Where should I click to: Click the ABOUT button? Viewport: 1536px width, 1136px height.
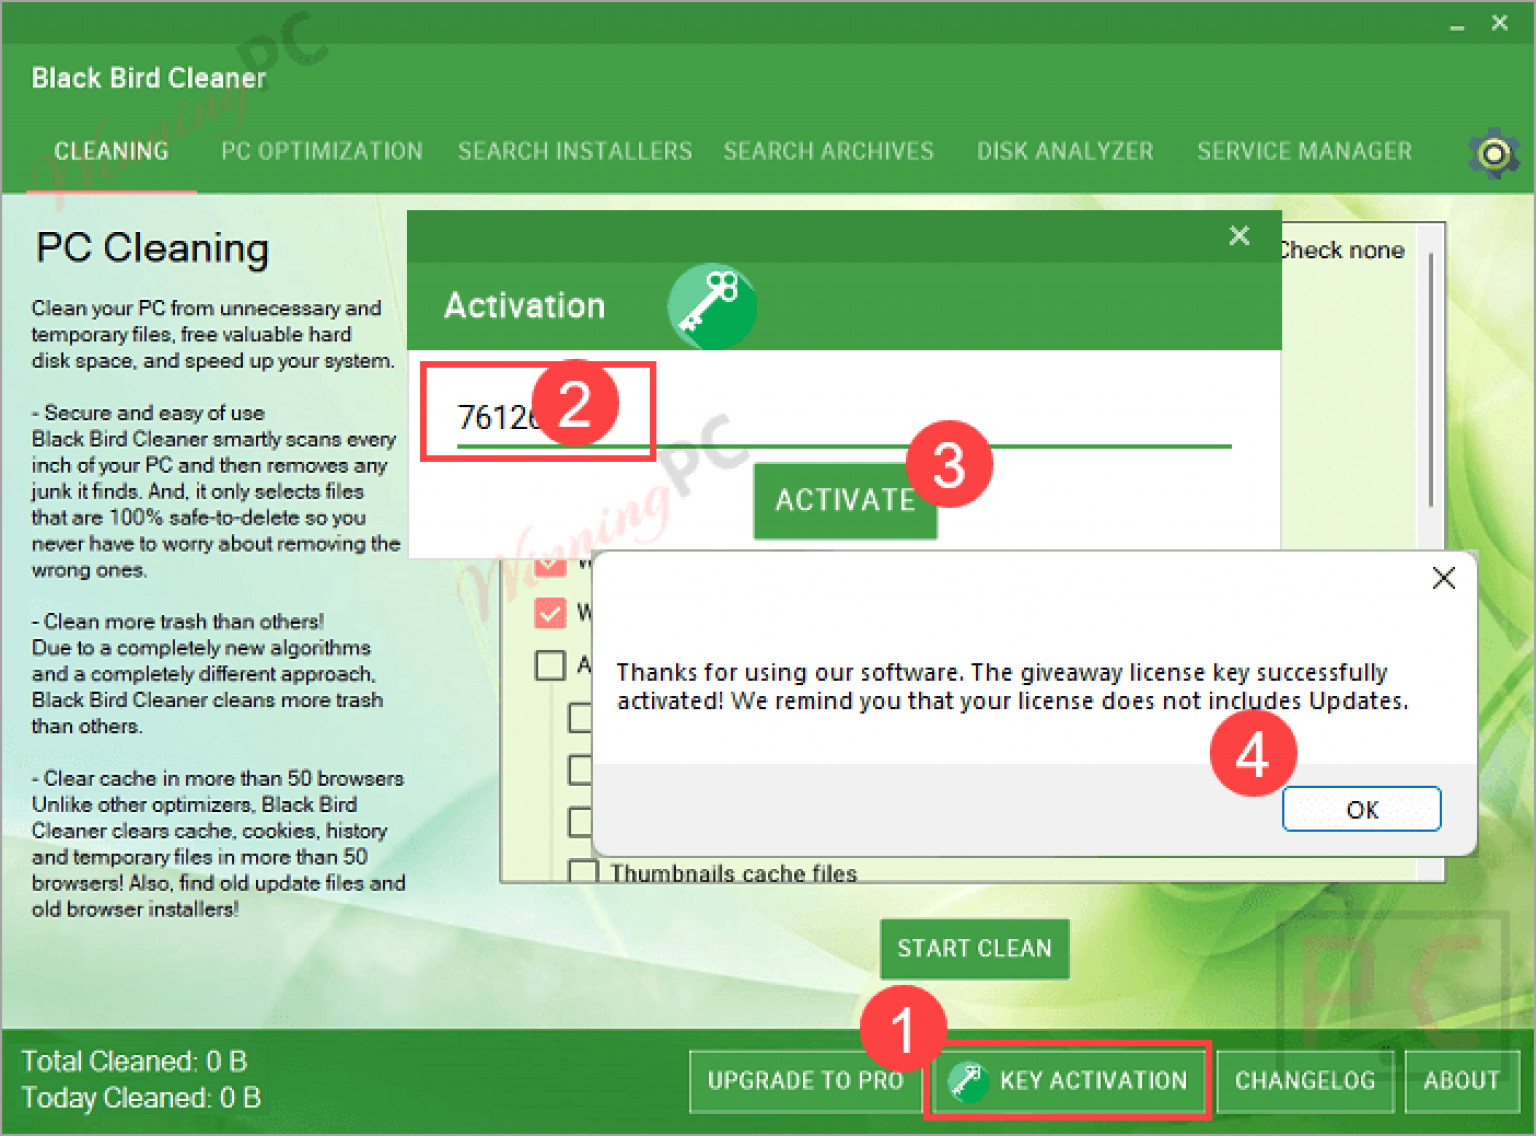[1462, 1081]
